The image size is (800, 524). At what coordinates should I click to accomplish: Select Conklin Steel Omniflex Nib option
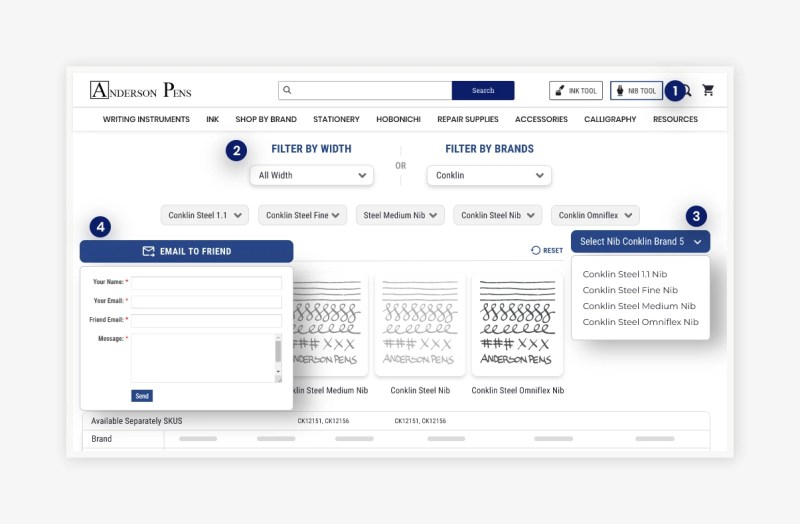click(640, 321)
